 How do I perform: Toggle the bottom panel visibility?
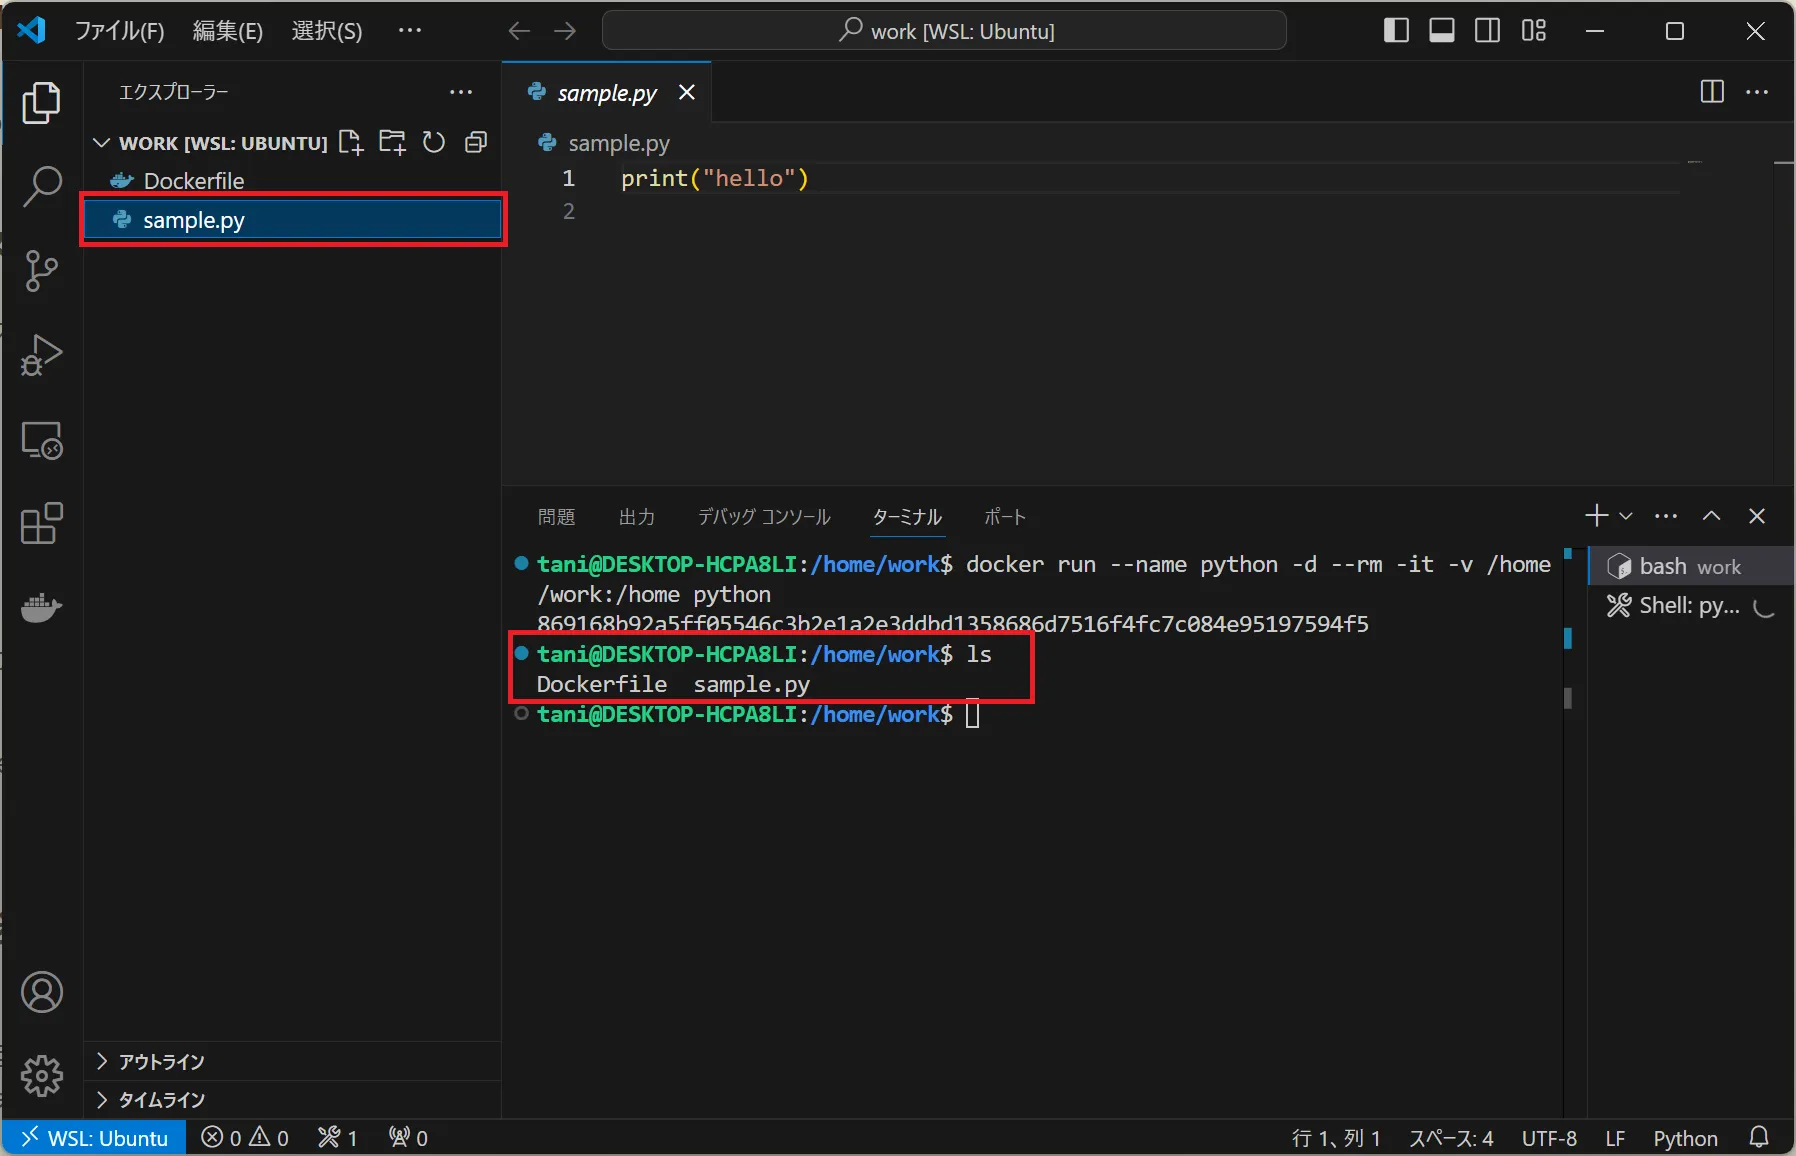1441,31
